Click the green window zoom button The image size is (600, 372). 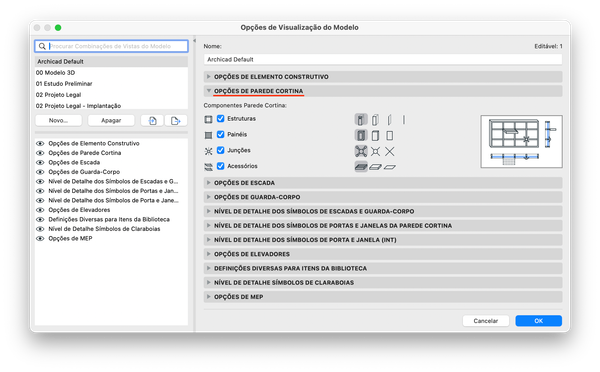click(x=58, y=28)
